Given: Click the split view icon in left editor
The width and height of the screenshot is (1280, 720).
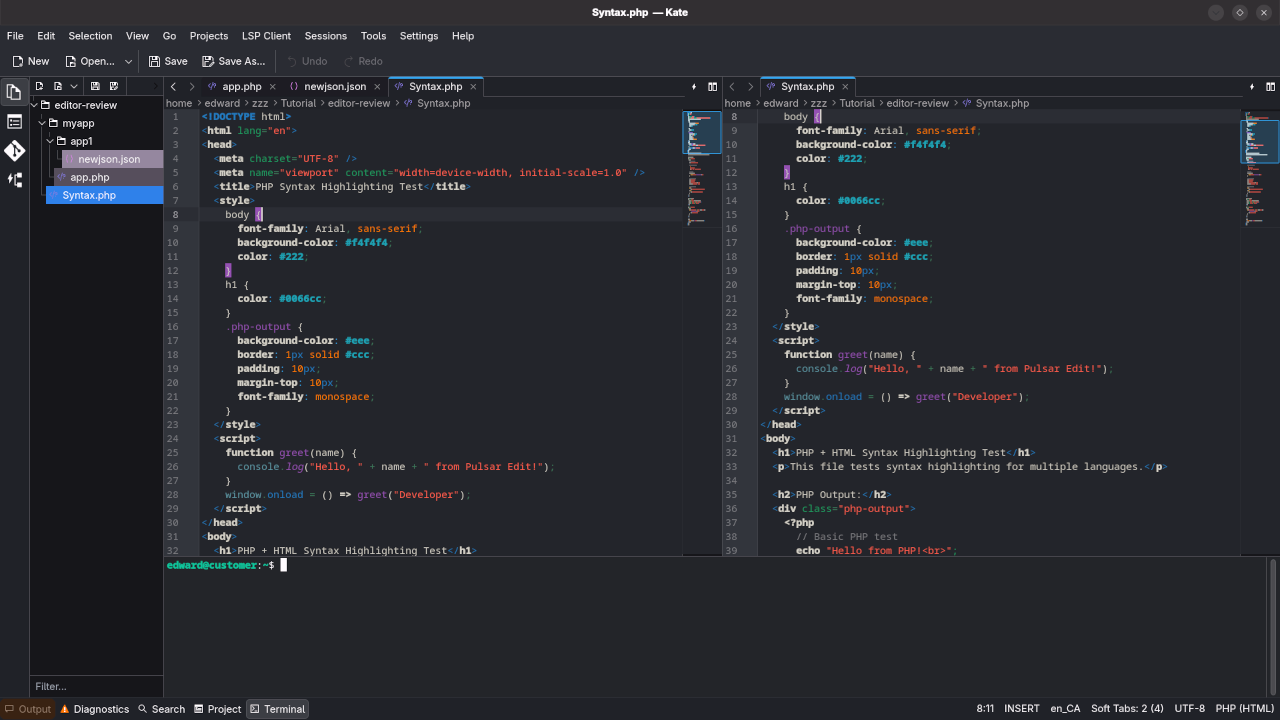Looking at the screenshot, I should click(x=713, y=87).
